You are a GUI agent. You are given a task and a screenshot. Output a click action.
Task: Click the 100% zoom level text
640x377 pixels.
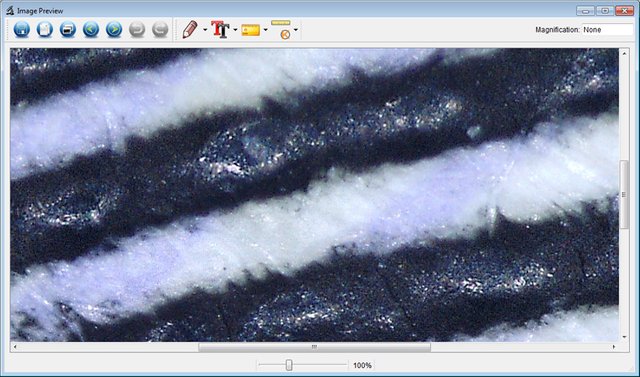click(362, 365)
